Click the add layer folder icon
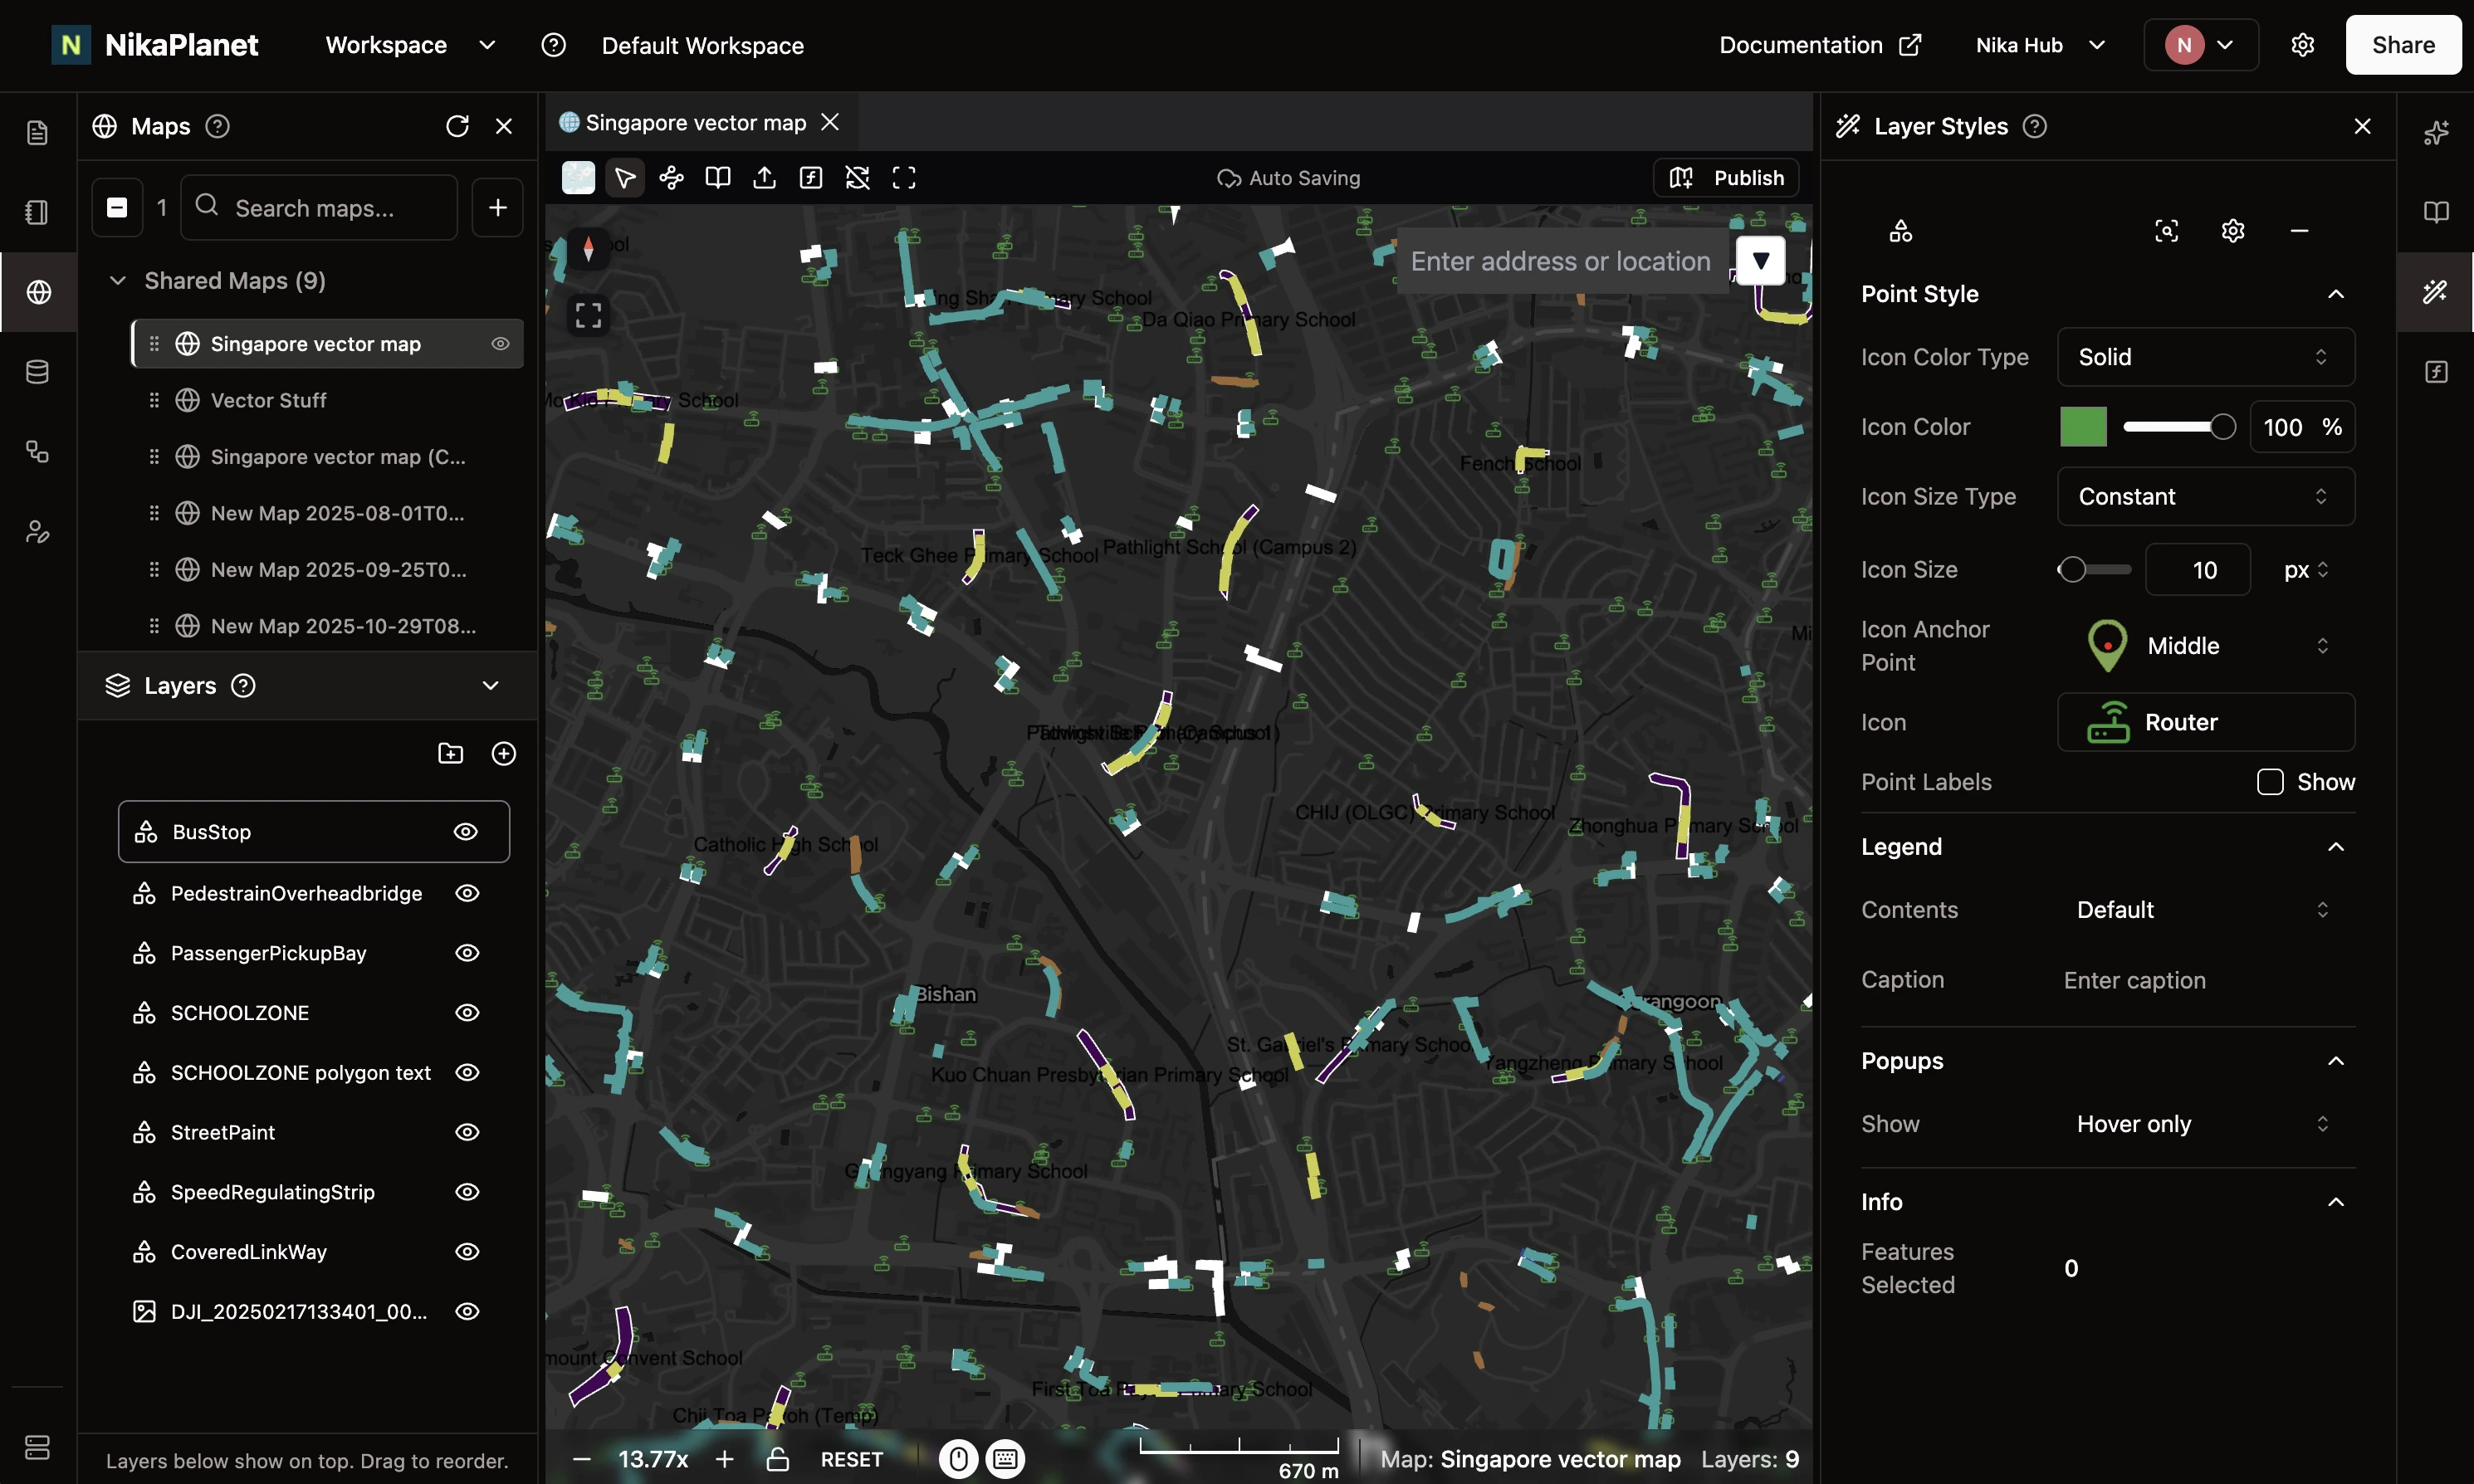The width and height of the screenshot is (2474, 1484). point(450,753)
